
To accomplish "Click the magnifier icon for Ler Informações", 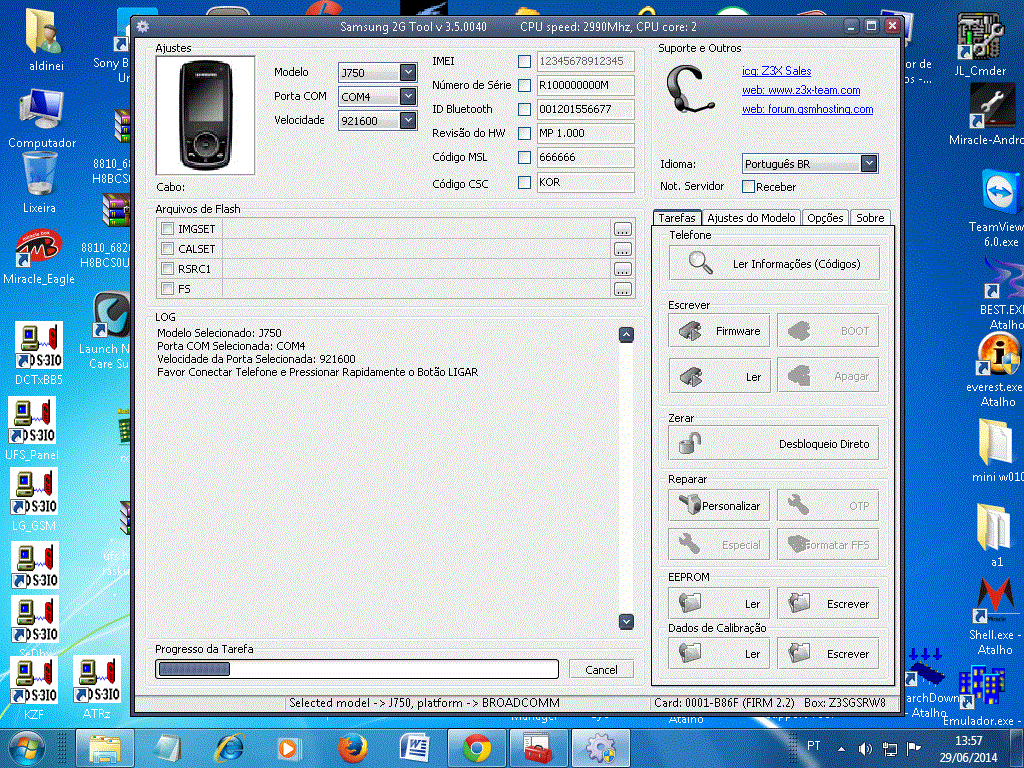I will 700,263.
